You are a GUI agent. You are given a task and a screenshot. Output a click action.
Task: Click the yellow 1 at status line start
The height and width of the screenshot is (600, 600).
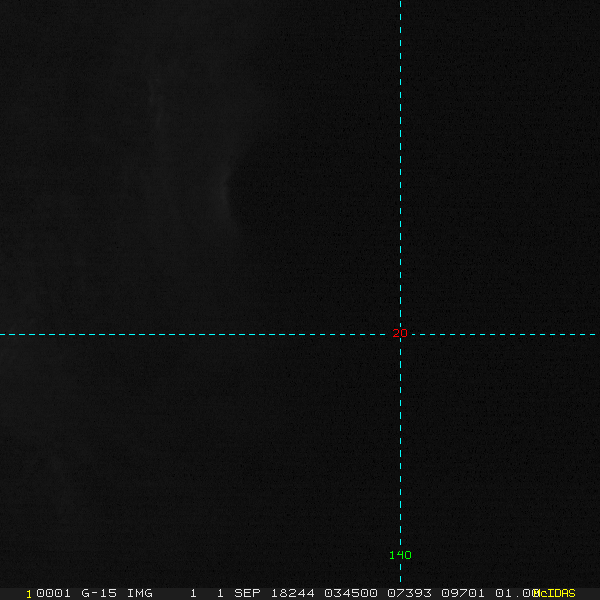coord(29,593)
